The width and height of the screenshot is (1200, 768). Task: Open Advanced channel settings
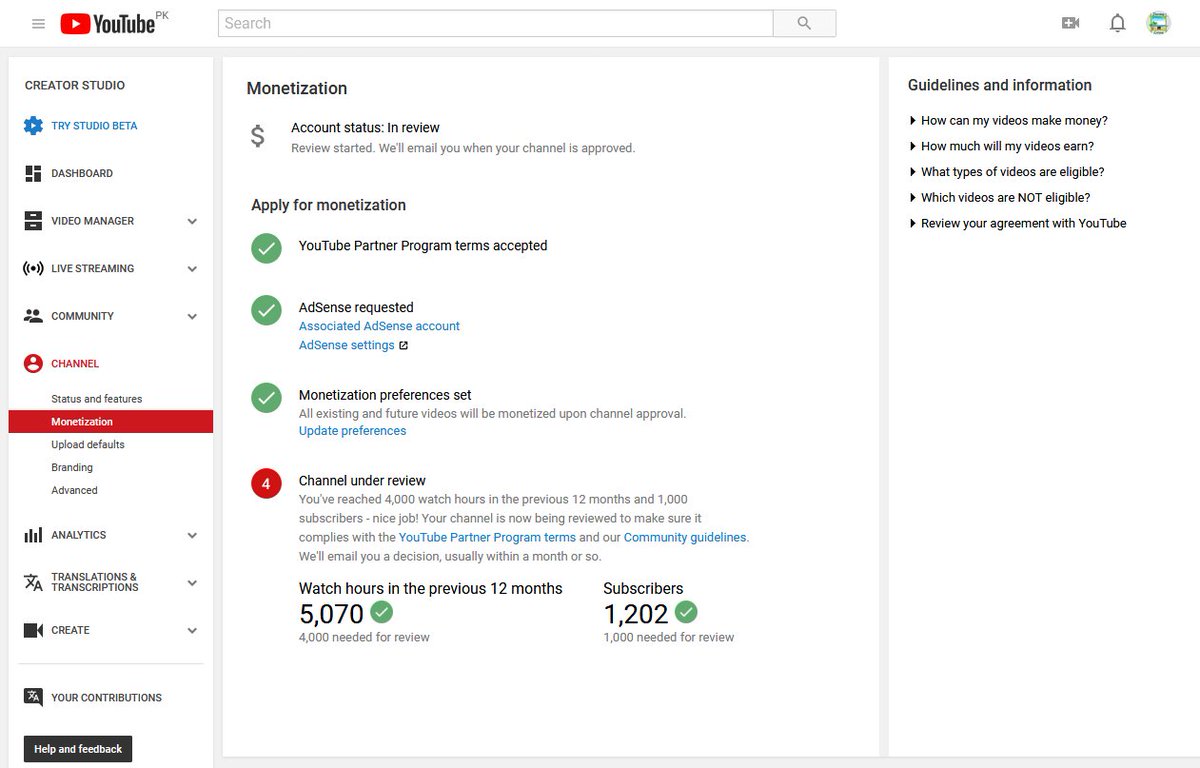[x=75, y=491]
